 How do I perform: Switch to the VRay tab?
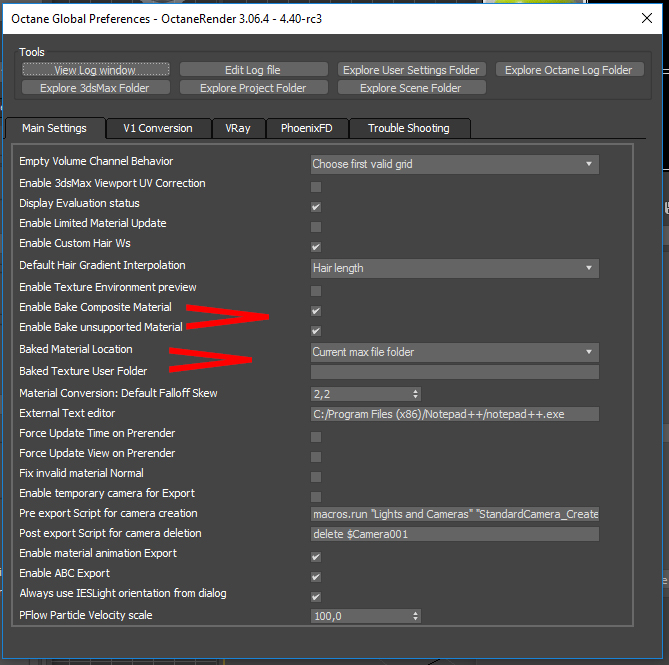[x=238, y=128]
